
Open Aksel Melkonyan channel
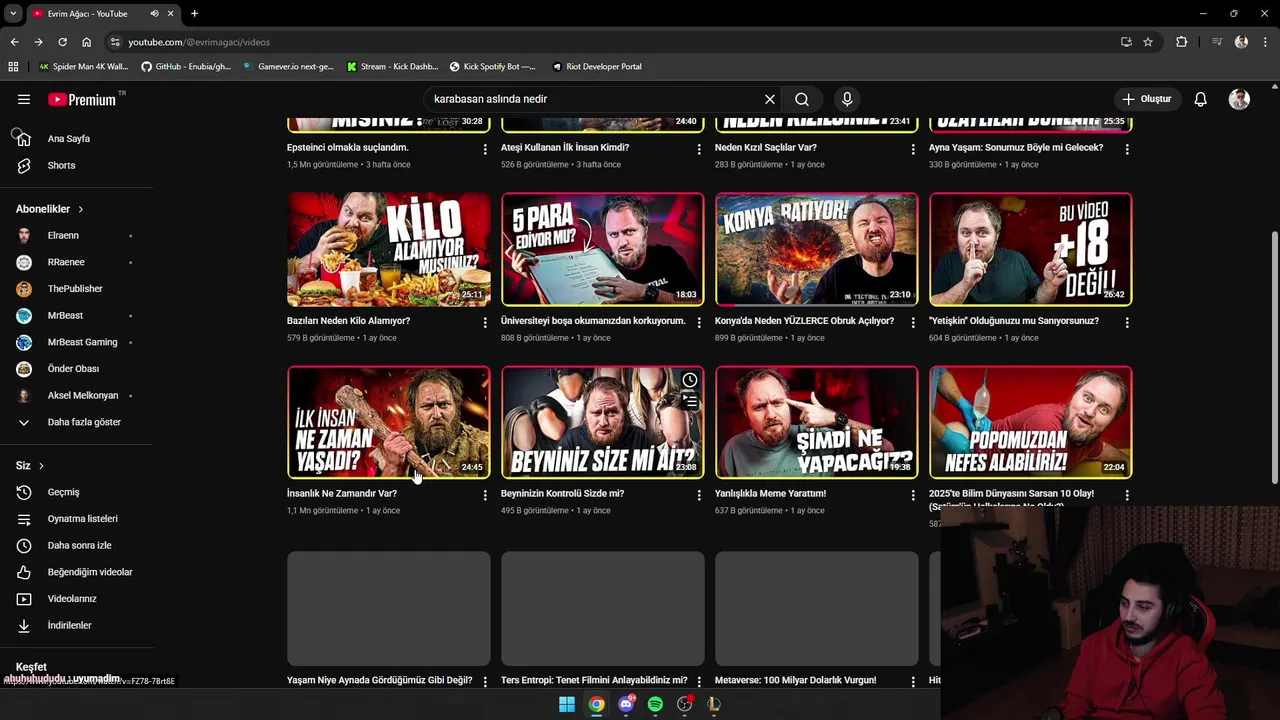83,395
